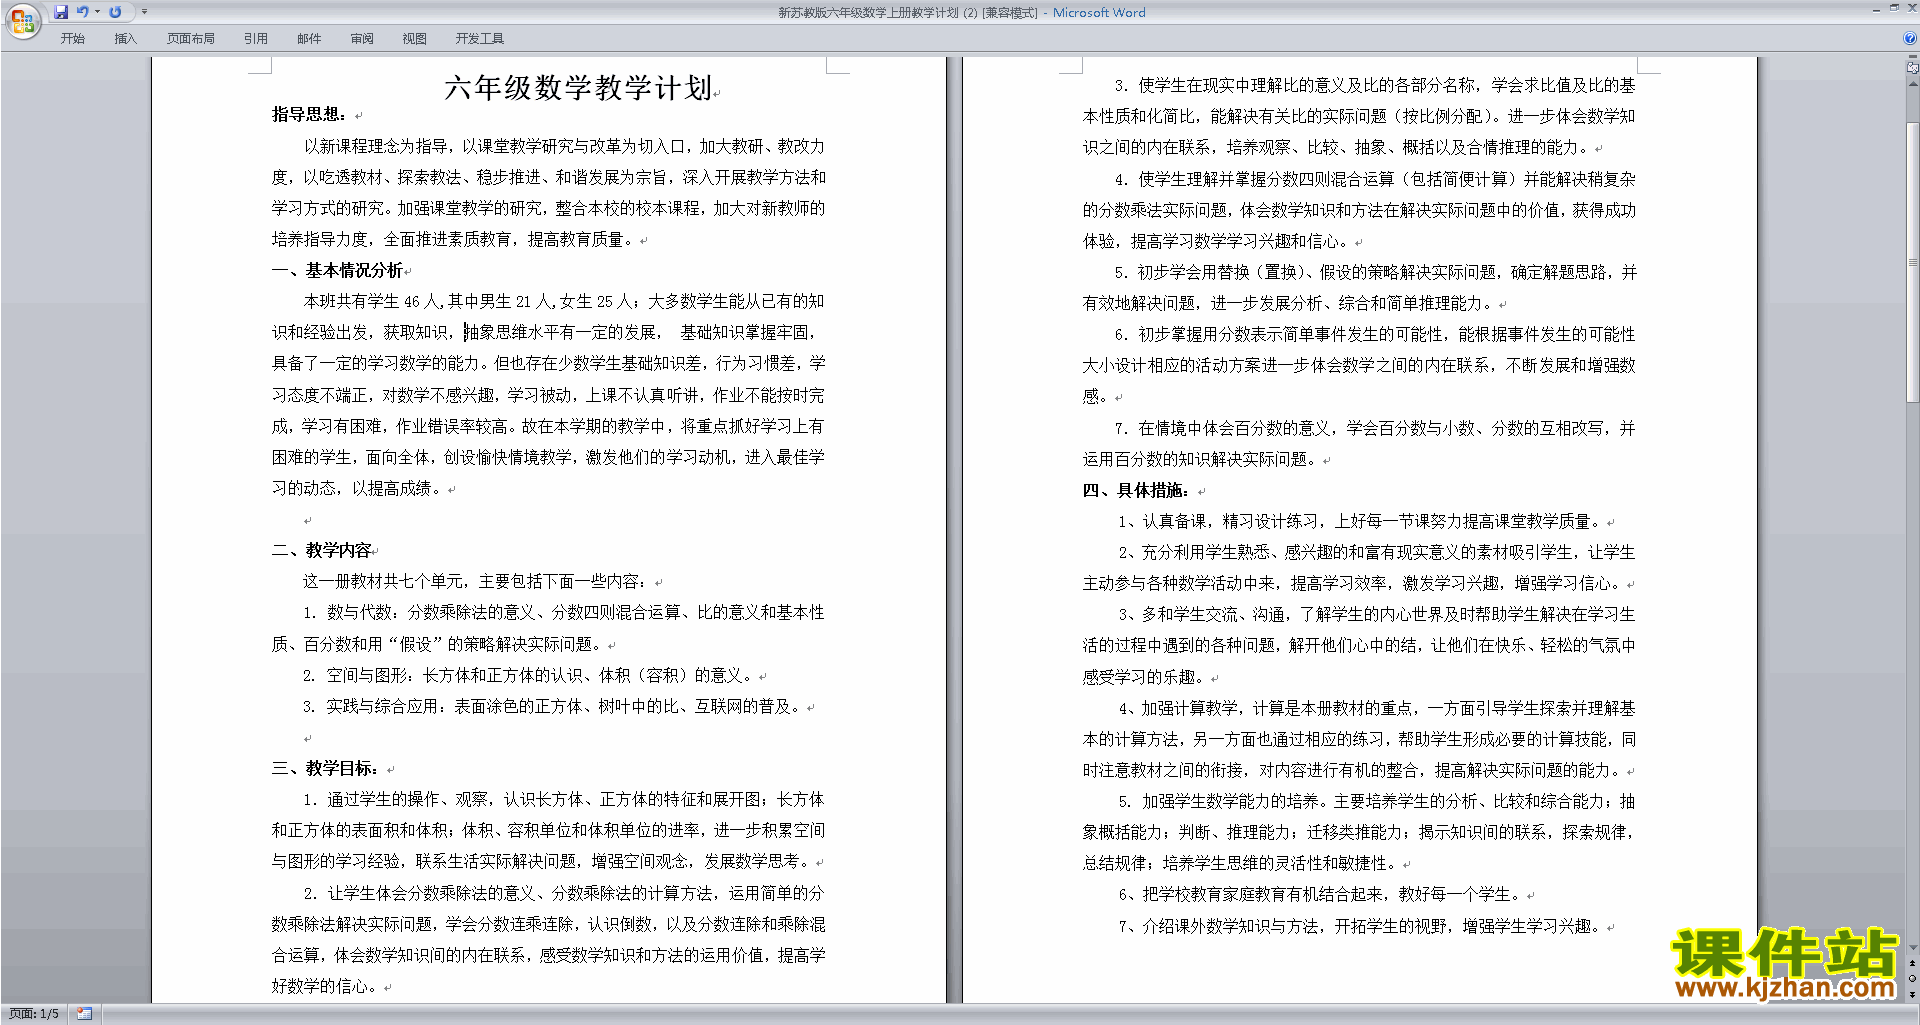The image size is (1920, 1025).
Task: Click the line 4、加强计算教学
Action: (x=1377, y=709)
